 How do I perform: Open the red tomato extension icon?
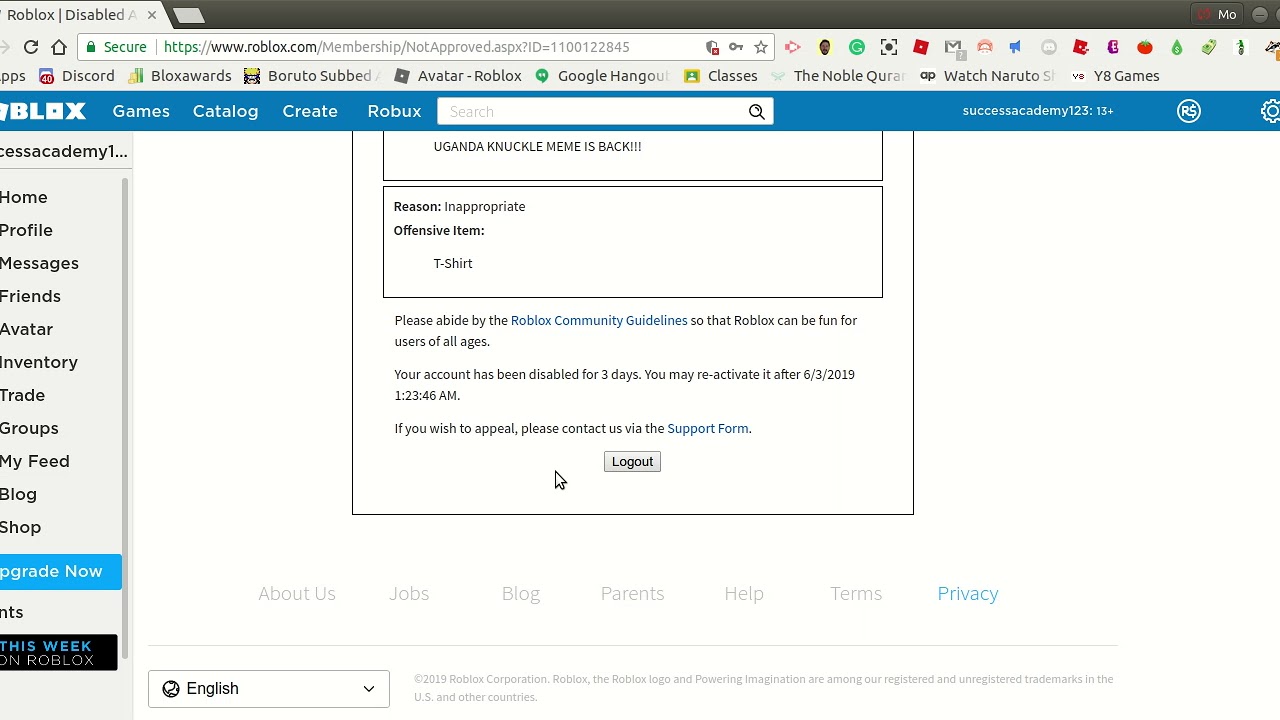point(1145,47)
